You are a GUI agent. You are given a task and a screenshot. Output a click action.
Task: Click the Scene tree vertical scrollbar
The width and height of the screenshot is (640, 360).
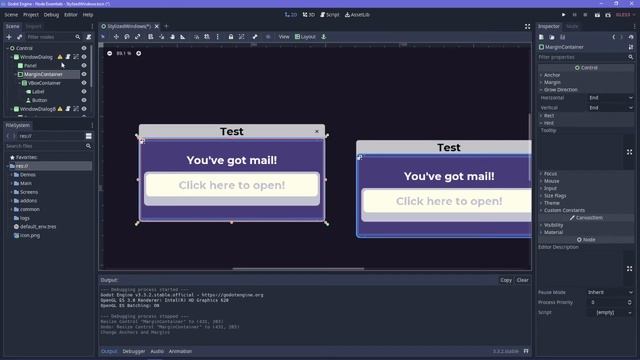[91, 66]
